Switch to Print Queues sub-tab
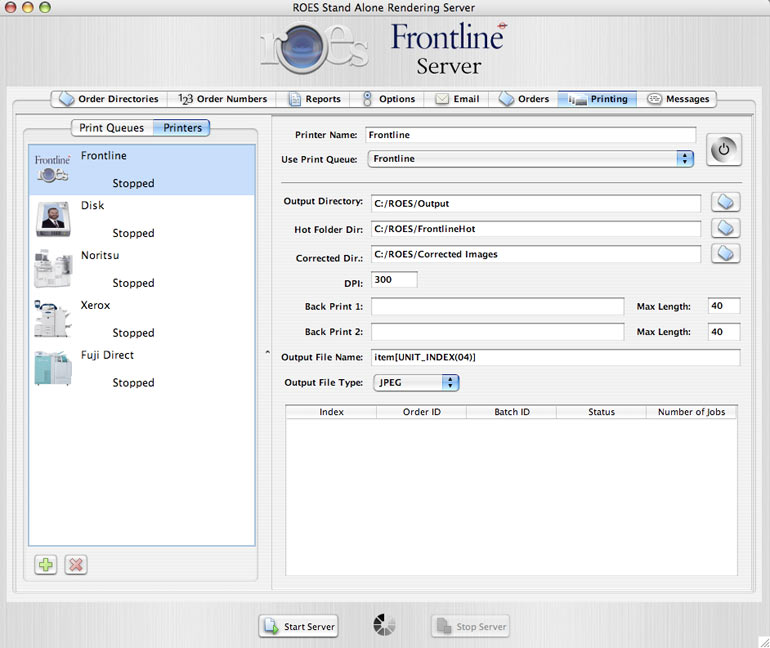The height and width of the screenshot is (648, 770). click(x=112, y=128)
